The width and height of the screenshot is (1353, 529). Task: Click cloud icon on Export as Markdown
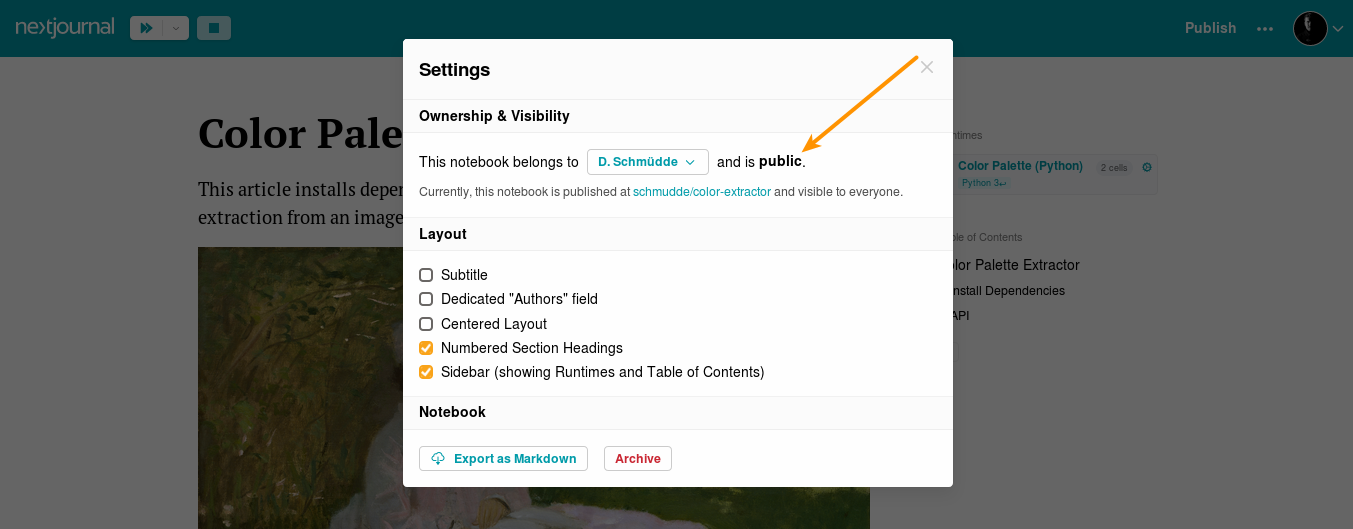[438, 458]
